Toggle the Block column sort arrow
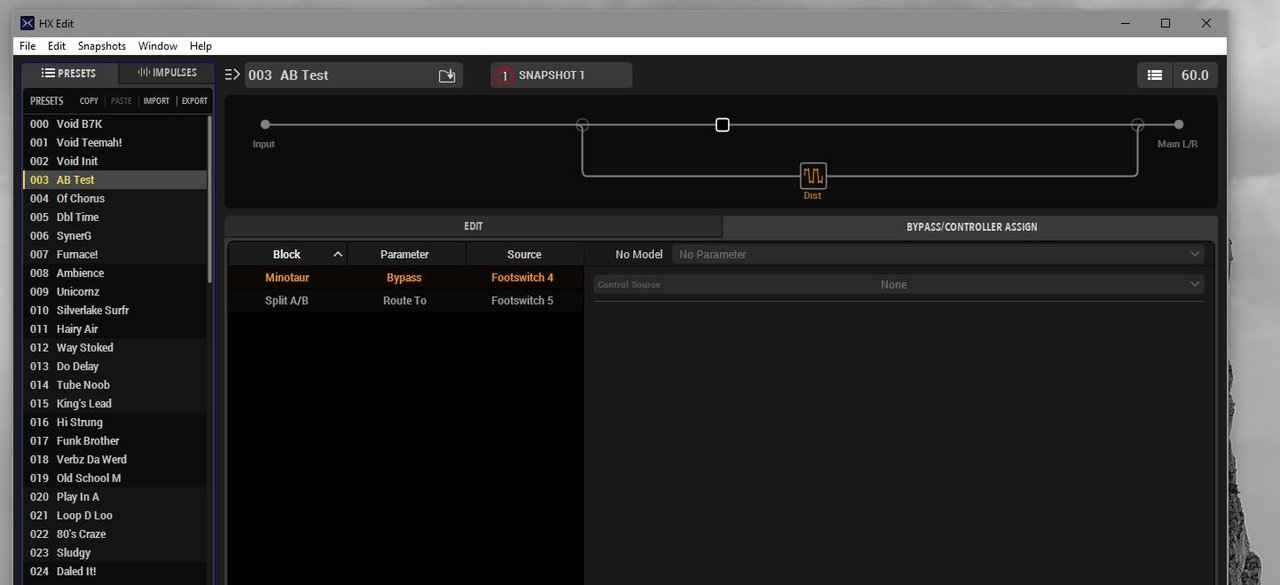 [x=338, y=254]
